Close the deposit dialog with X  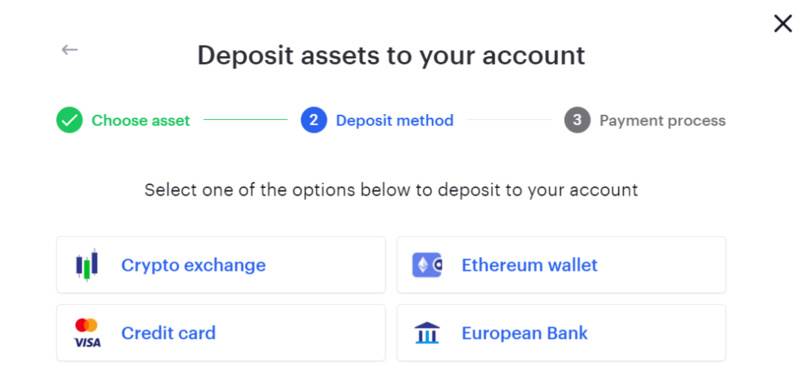(783, 23)
